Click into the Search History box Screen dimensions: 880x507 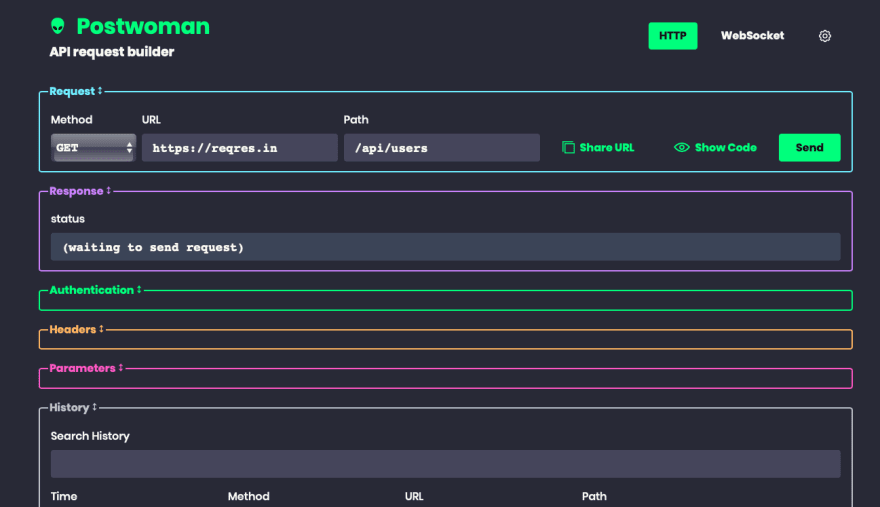point(446,464)
